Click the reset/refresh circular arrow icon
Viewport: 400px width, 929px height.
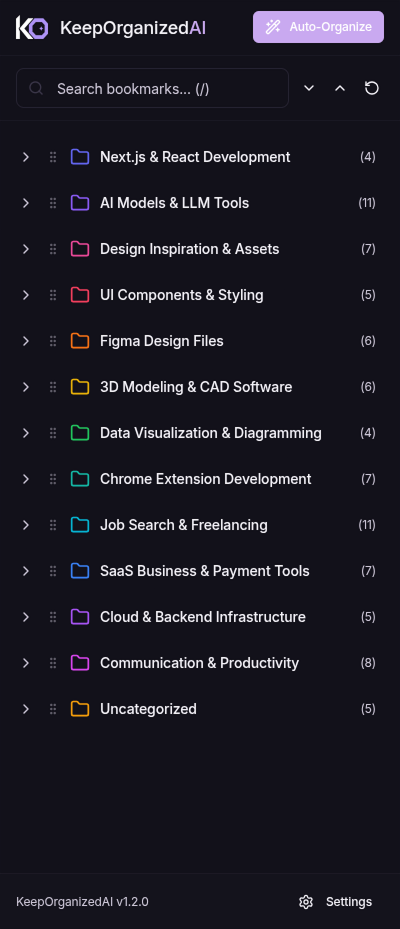372,88
